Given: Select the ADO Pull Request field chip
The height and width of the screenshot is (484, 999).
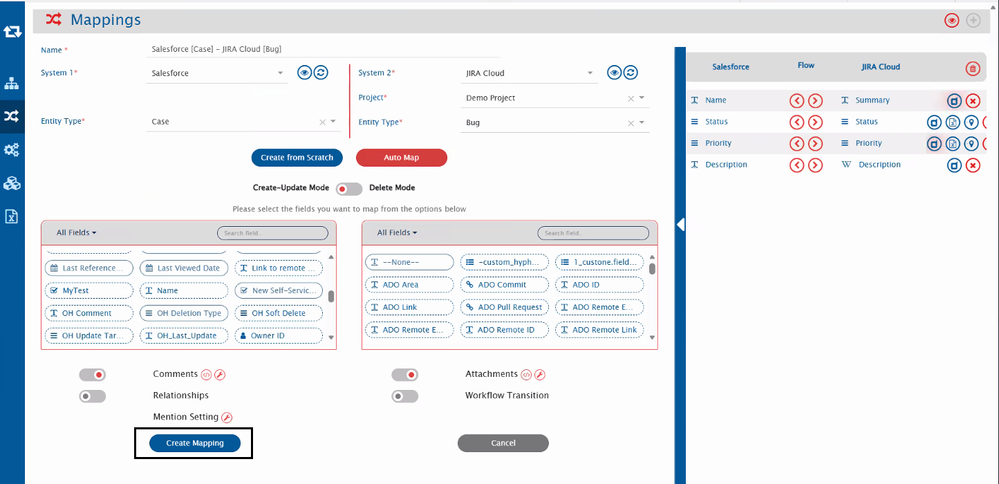Looking at the screenshot, I should coord(504,308).
